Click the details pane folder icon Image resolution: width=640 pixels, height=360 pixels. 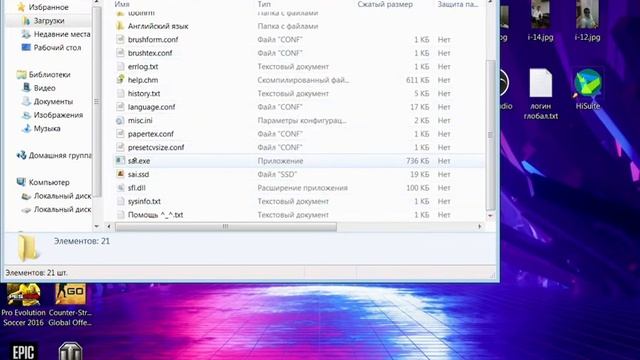[28, 248]
